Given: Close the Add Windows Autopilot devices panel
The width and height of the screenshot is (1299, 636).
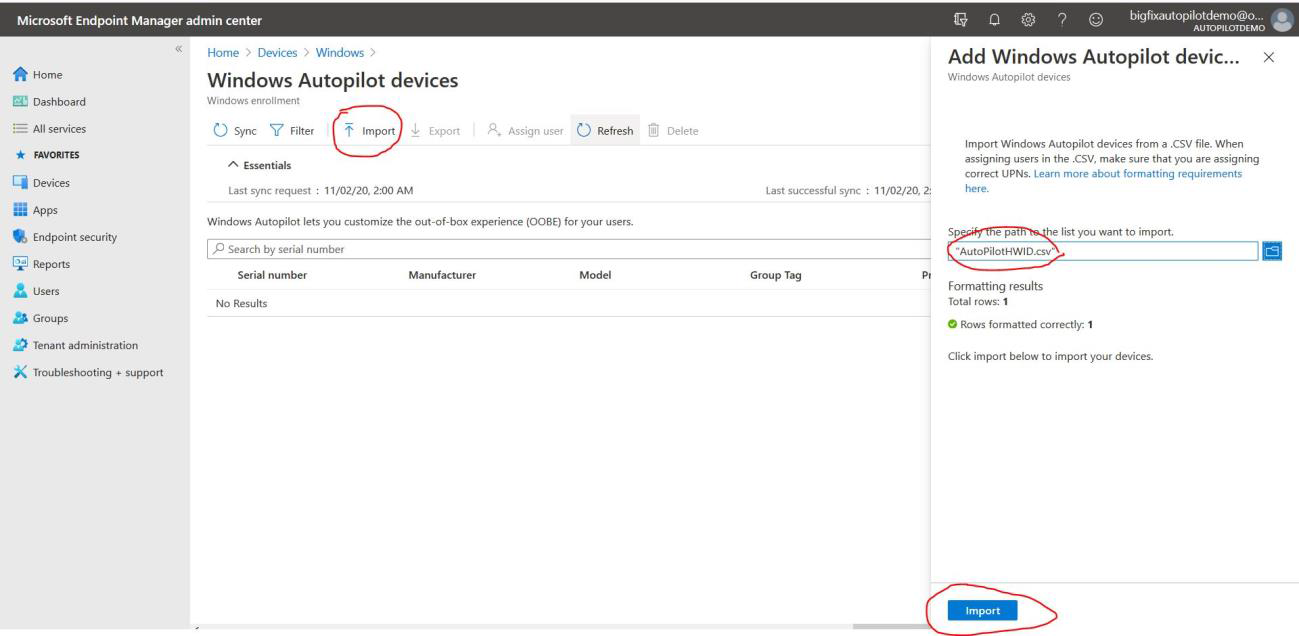Looking at the screenshot, I should pyautogui.click(x=1269, y=58).
